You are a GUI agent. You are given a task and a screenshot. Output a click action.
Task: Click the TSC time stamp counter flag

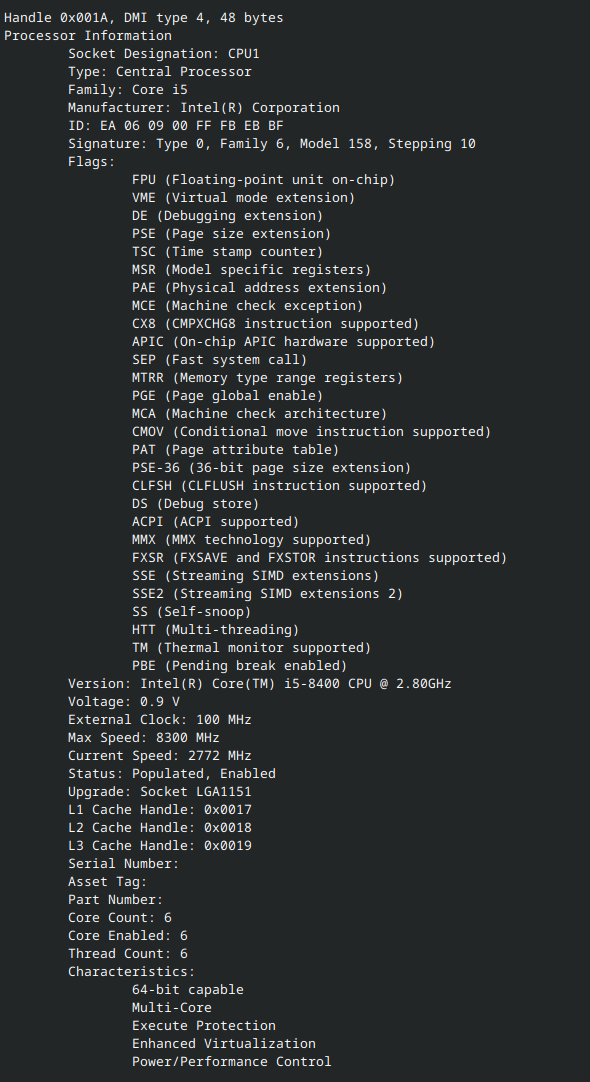[228, 252]
